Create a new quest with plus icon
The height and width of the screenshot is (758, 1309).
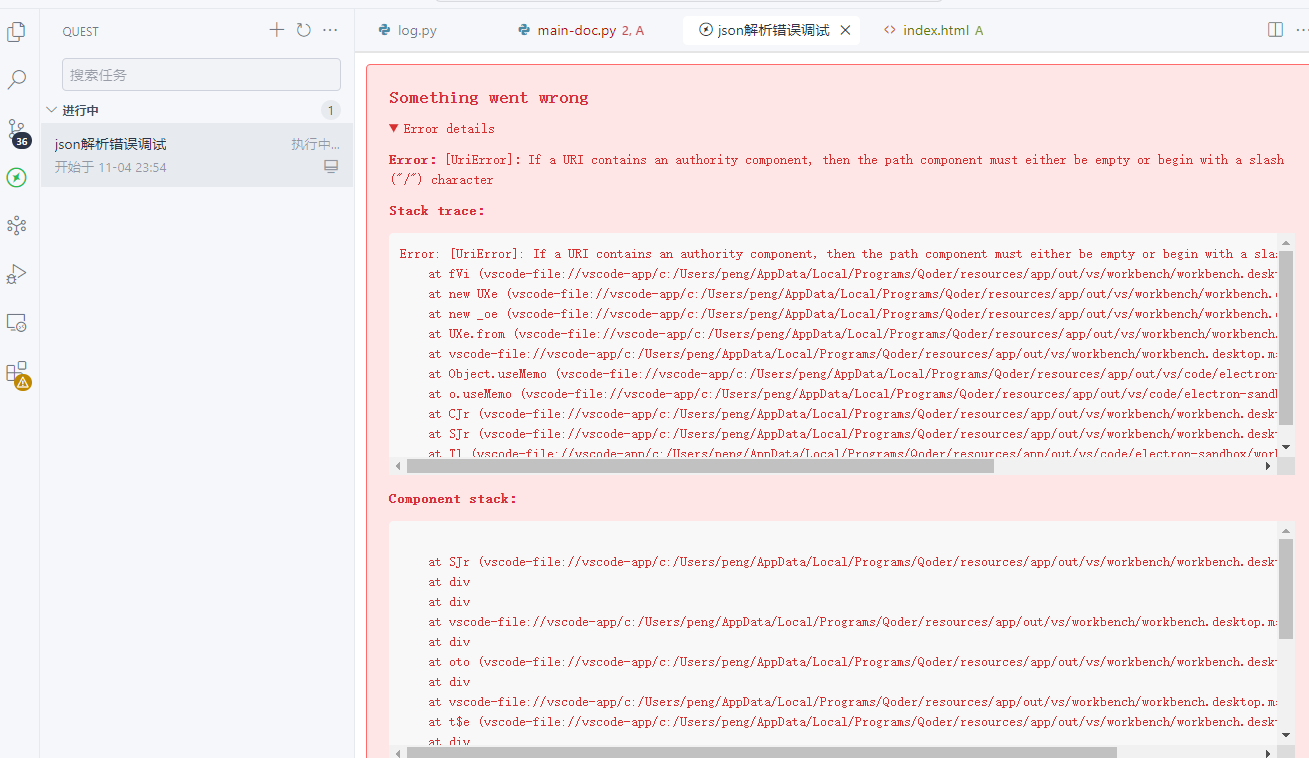(x=277, y=30)
